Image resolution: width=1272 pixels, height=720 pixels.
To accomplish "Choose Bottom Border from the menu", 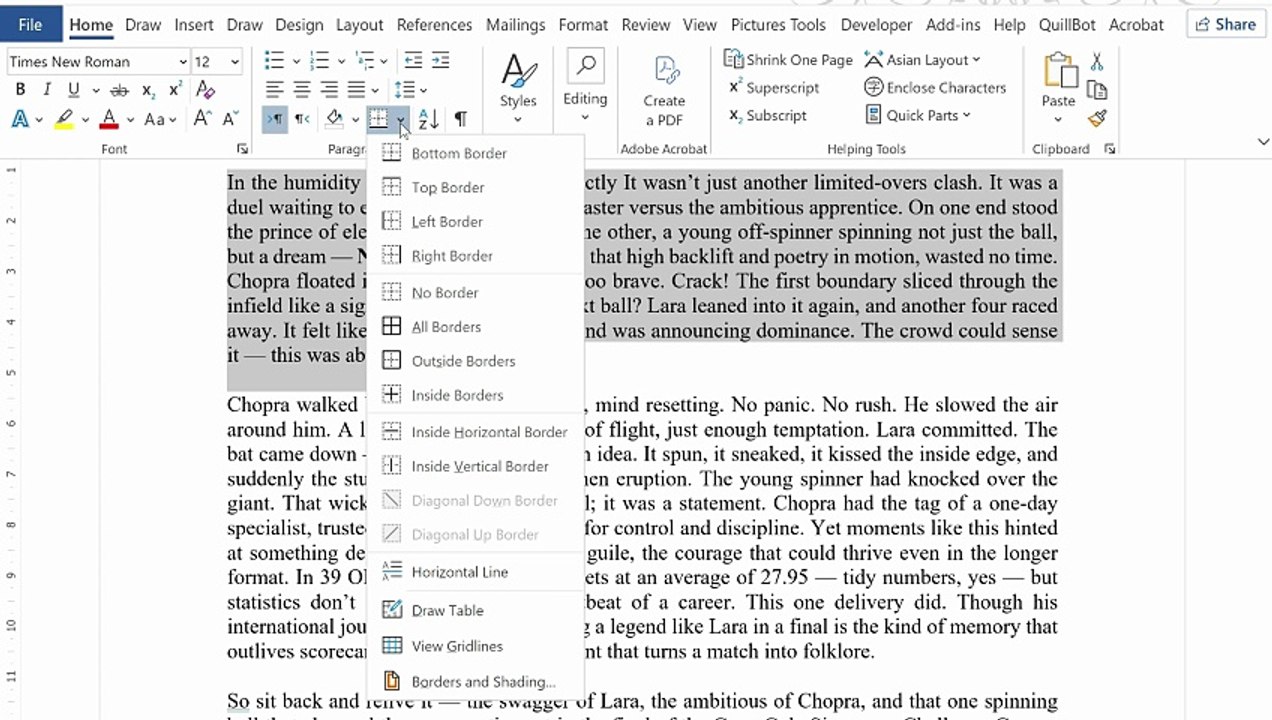I will click(475, 153).
